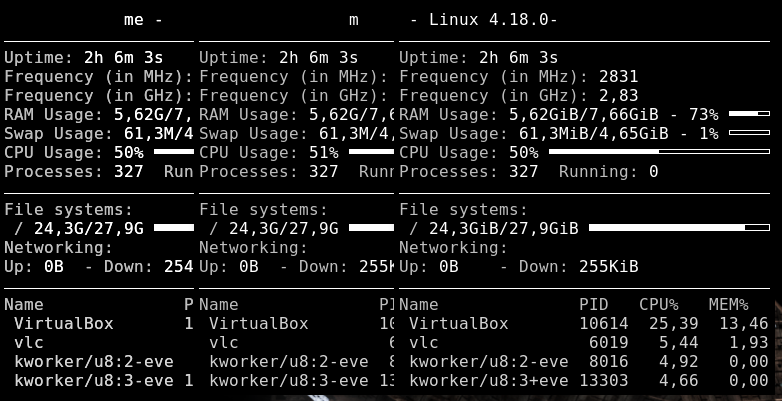Select kworker CPU value 4,92
This screenshot has width=782, height=401.
pos(679,361)
